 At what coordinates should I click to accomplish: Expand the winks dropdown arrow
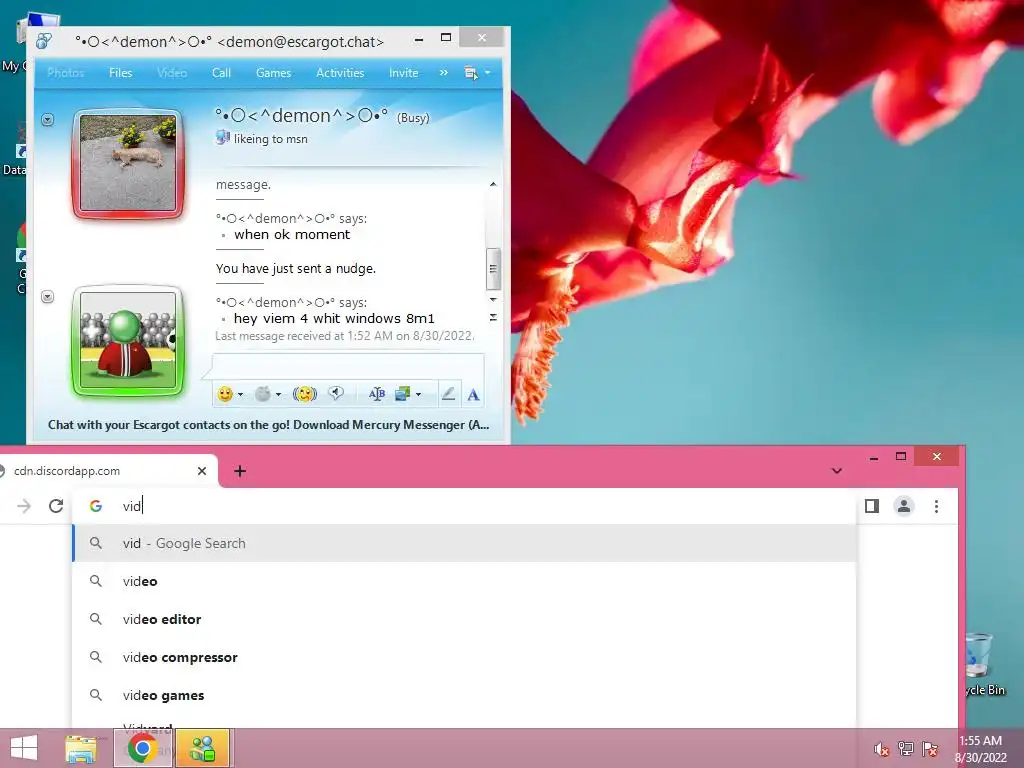[278, 394]
